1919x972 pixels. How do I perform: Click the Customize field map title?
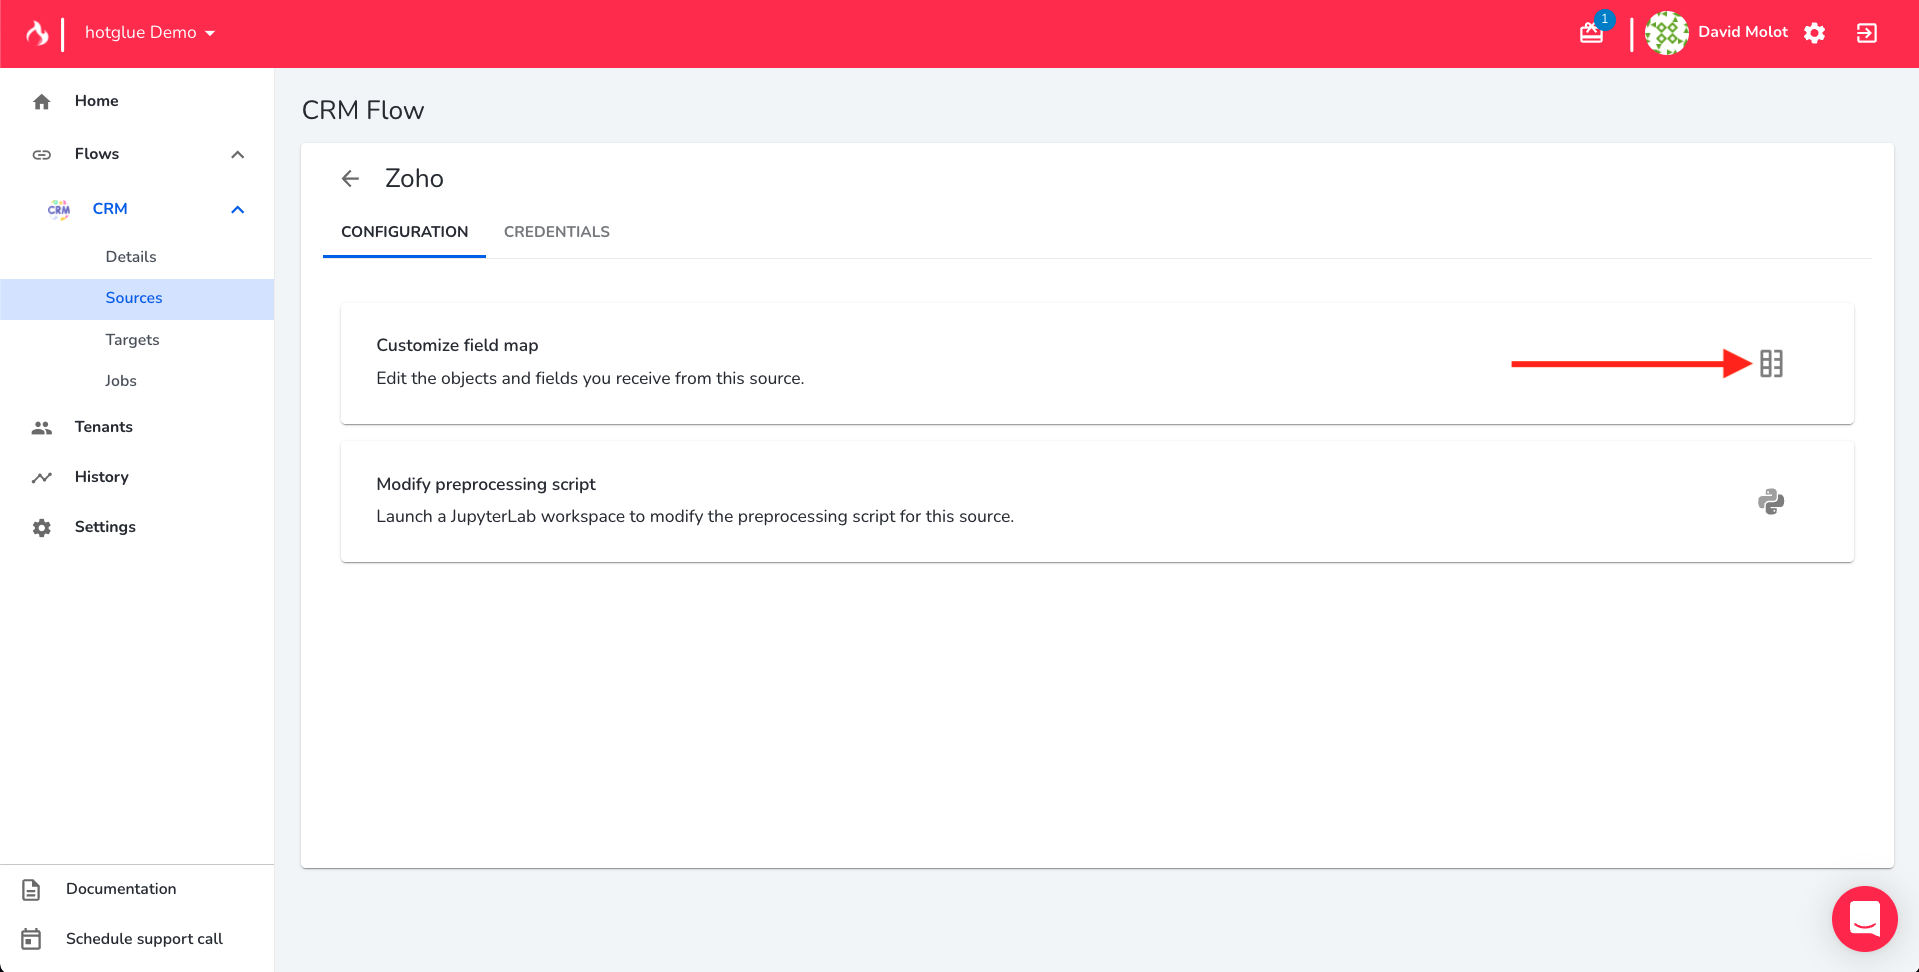coord(457,345)
